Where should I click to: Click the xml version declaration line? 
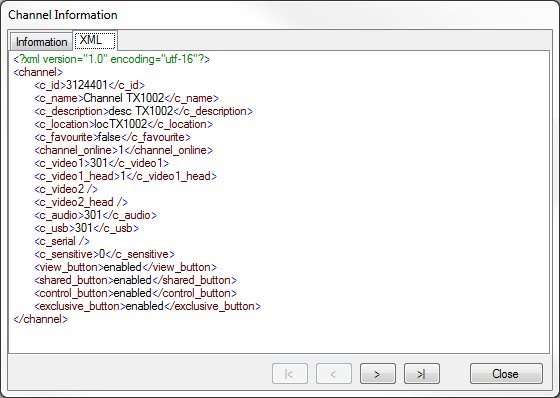[111, 59]
